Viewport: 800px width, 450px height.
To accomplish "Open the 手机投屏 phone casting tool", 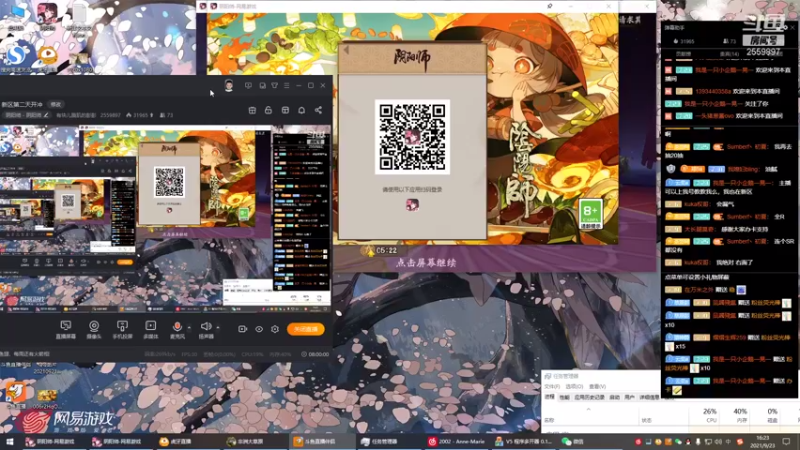I will pyautogui.click(x=122, y=330).
